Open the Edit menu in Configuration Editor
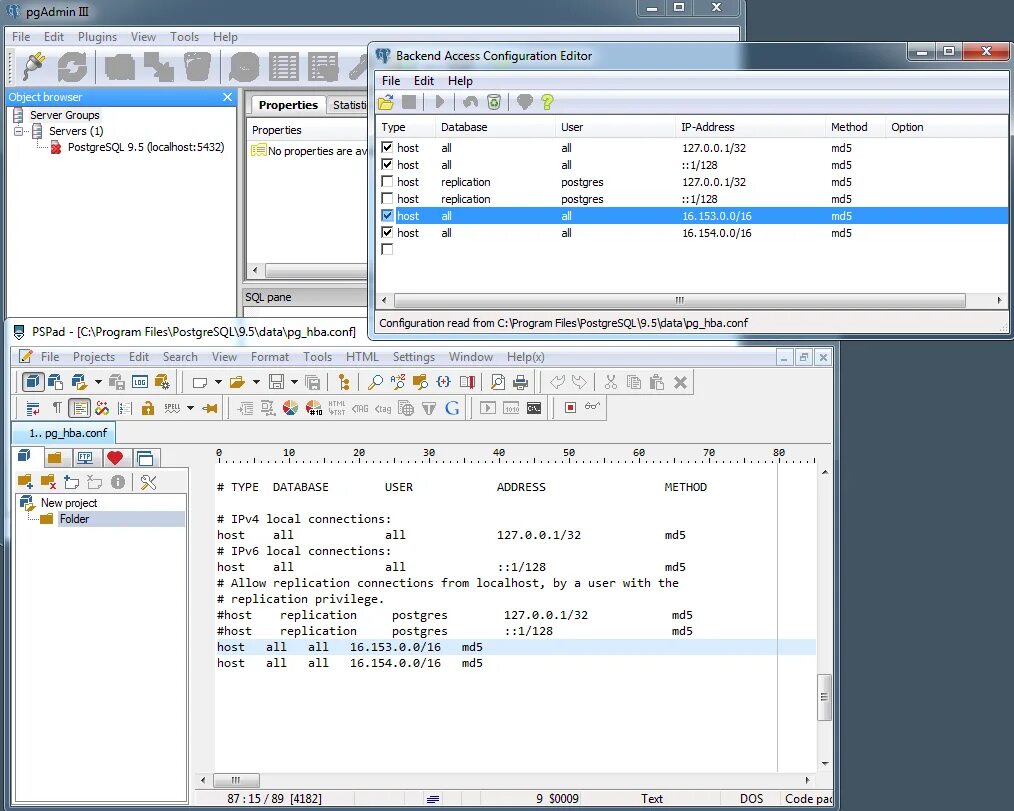Screen dimensions: 1014x811 click(x=424, y=81)
